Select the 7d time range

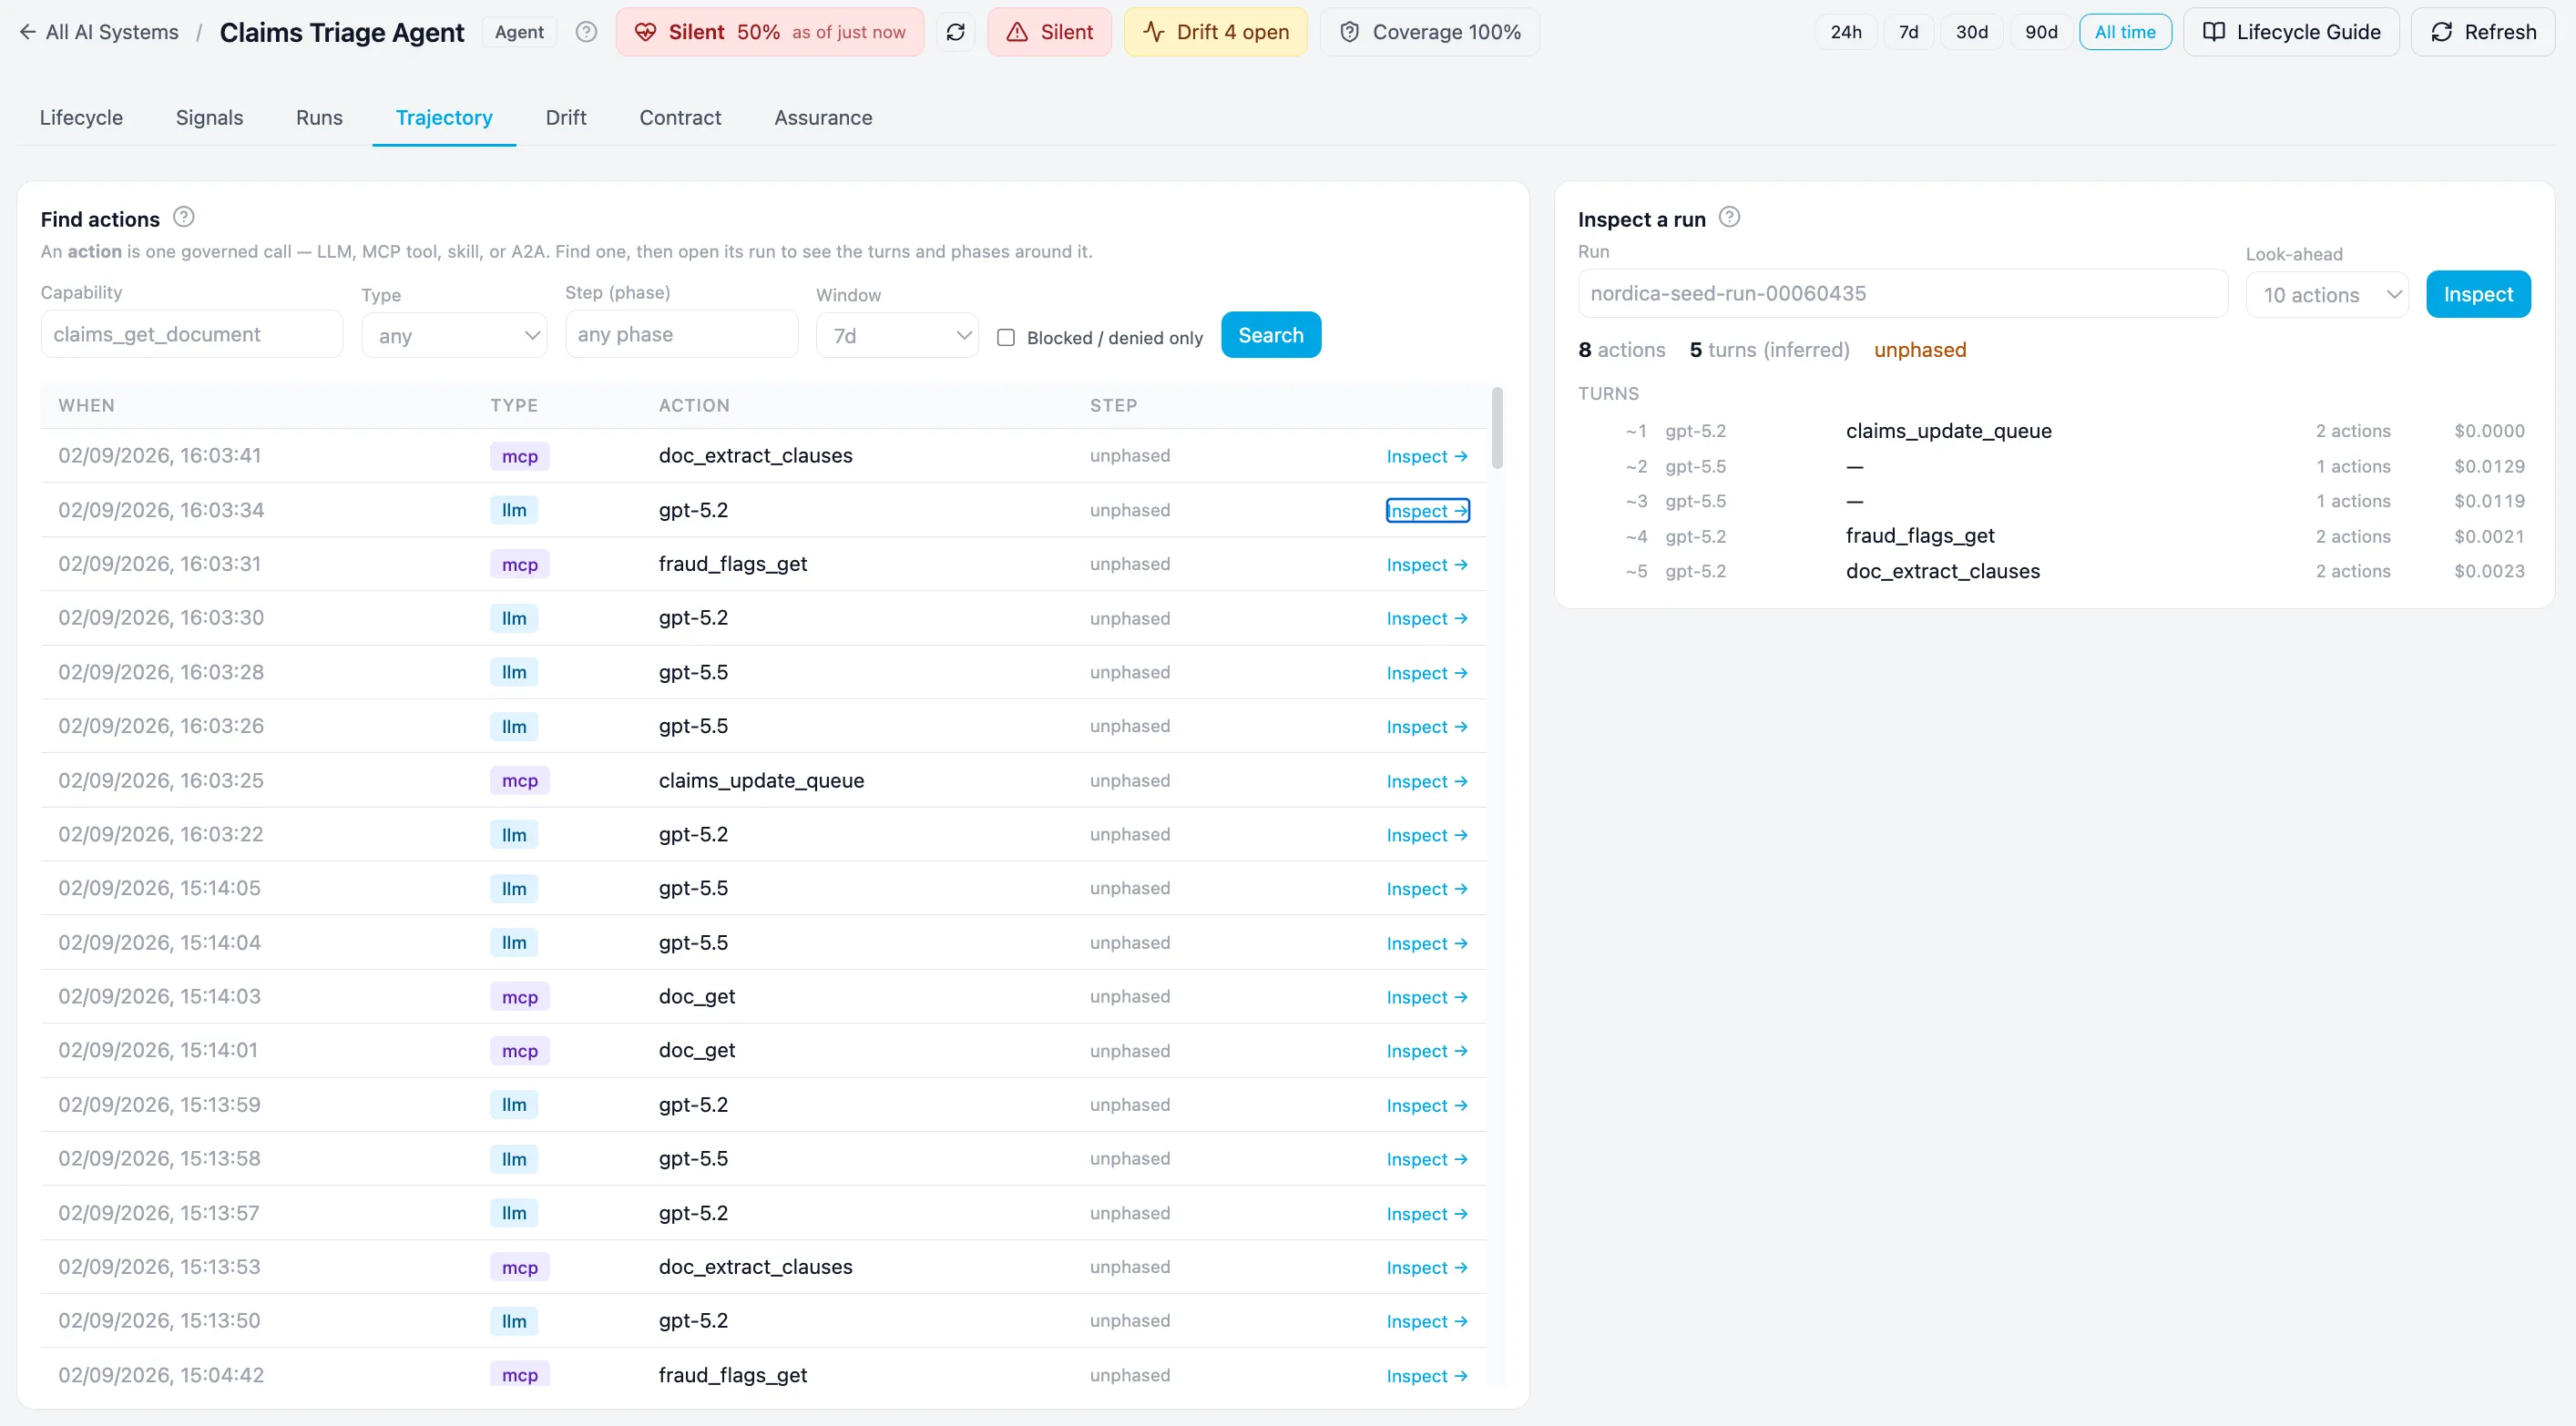pyautogui.click(x=1908, y=32)
